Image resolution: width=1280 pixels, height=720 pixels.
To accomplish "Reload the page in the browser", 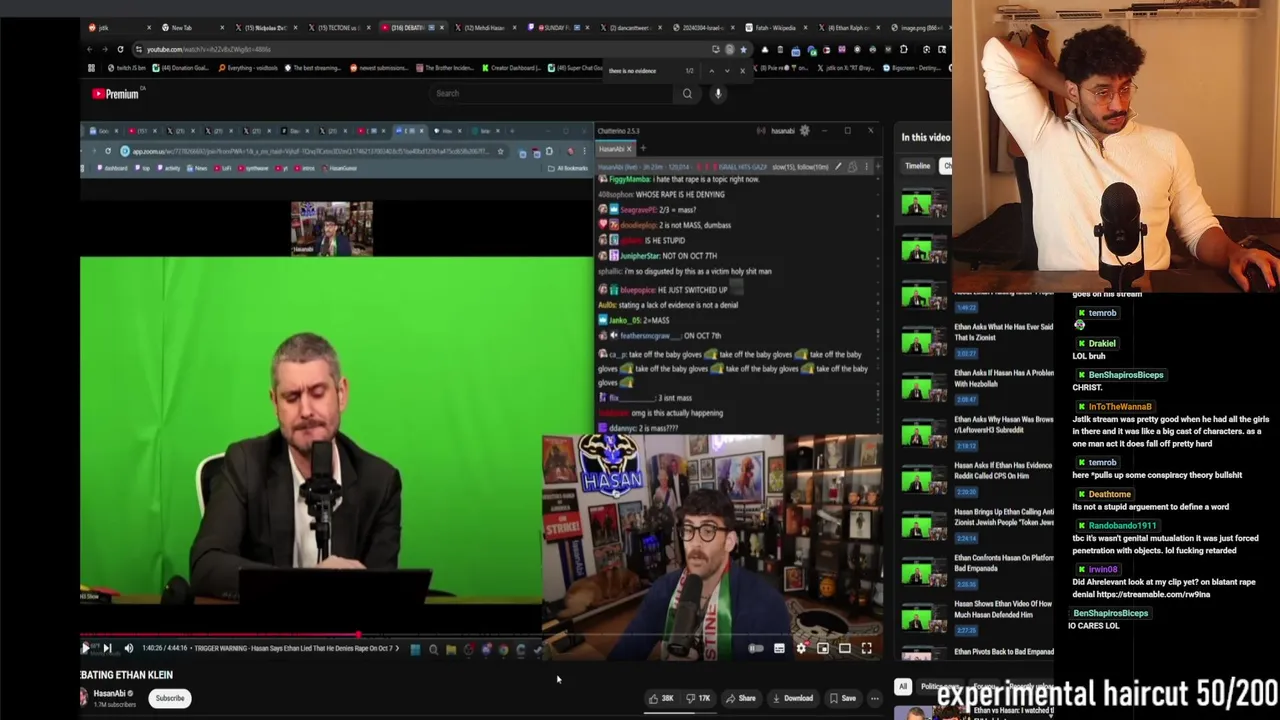I will click(120, 49).
